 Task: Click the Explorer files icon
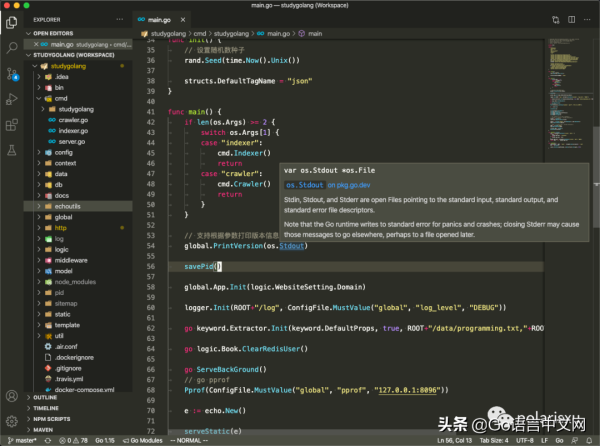(x=11, y=22)
